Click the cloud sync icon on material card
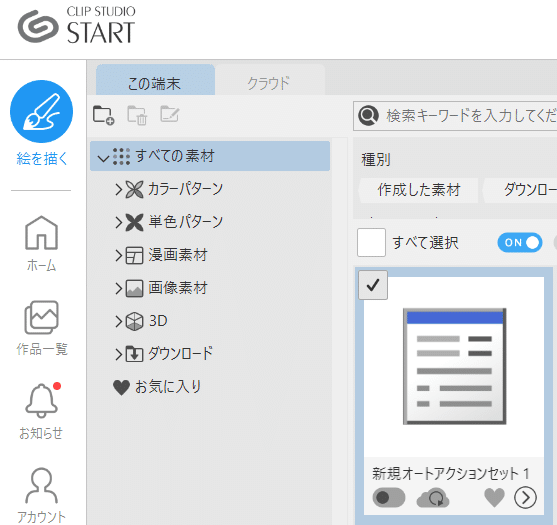This screenshot has width=557, height=525. point(433,498)
